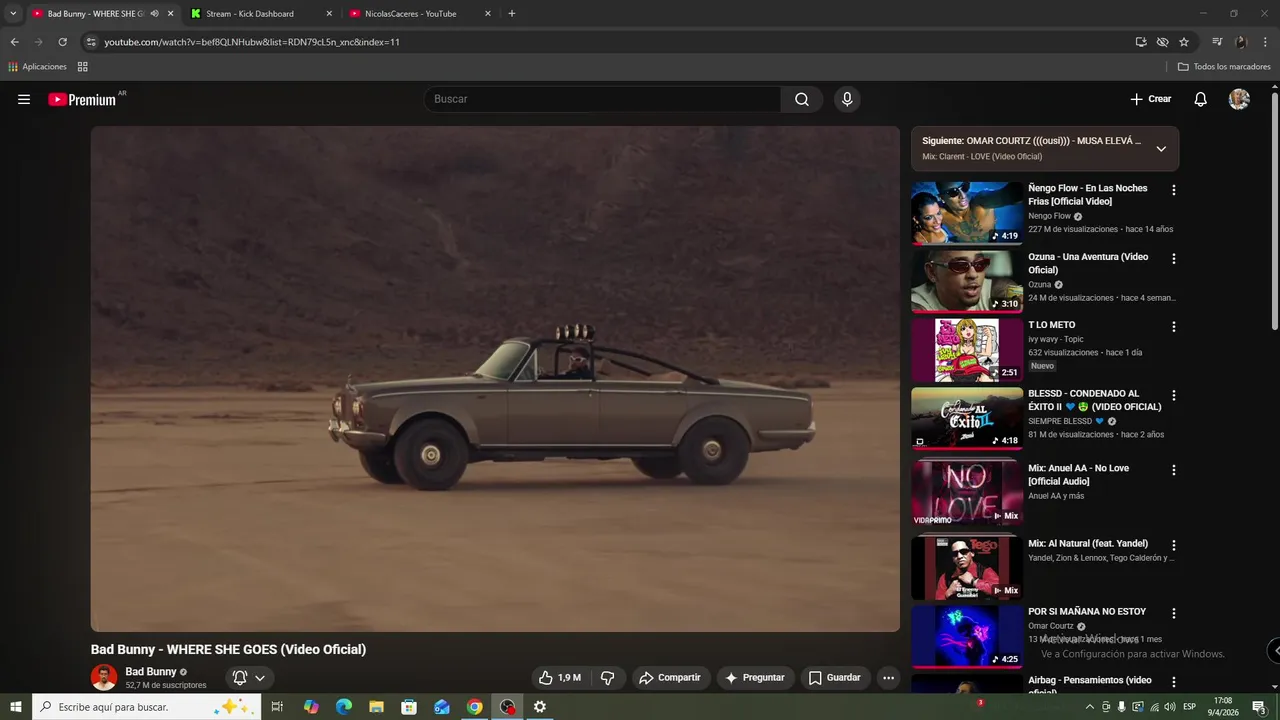The width and height of the screenshot is (1280, 720).
Task: Like the video with thumbs up
Action: (559, 678)
